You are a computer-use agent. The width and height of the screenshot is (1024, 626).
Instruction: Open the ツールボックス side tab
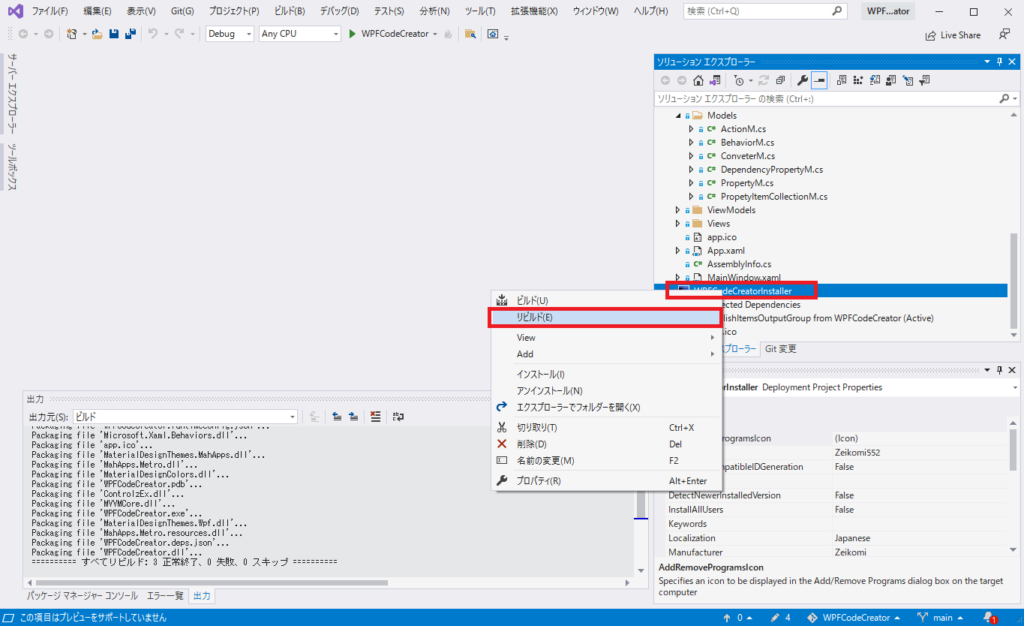tap(12, 167)
